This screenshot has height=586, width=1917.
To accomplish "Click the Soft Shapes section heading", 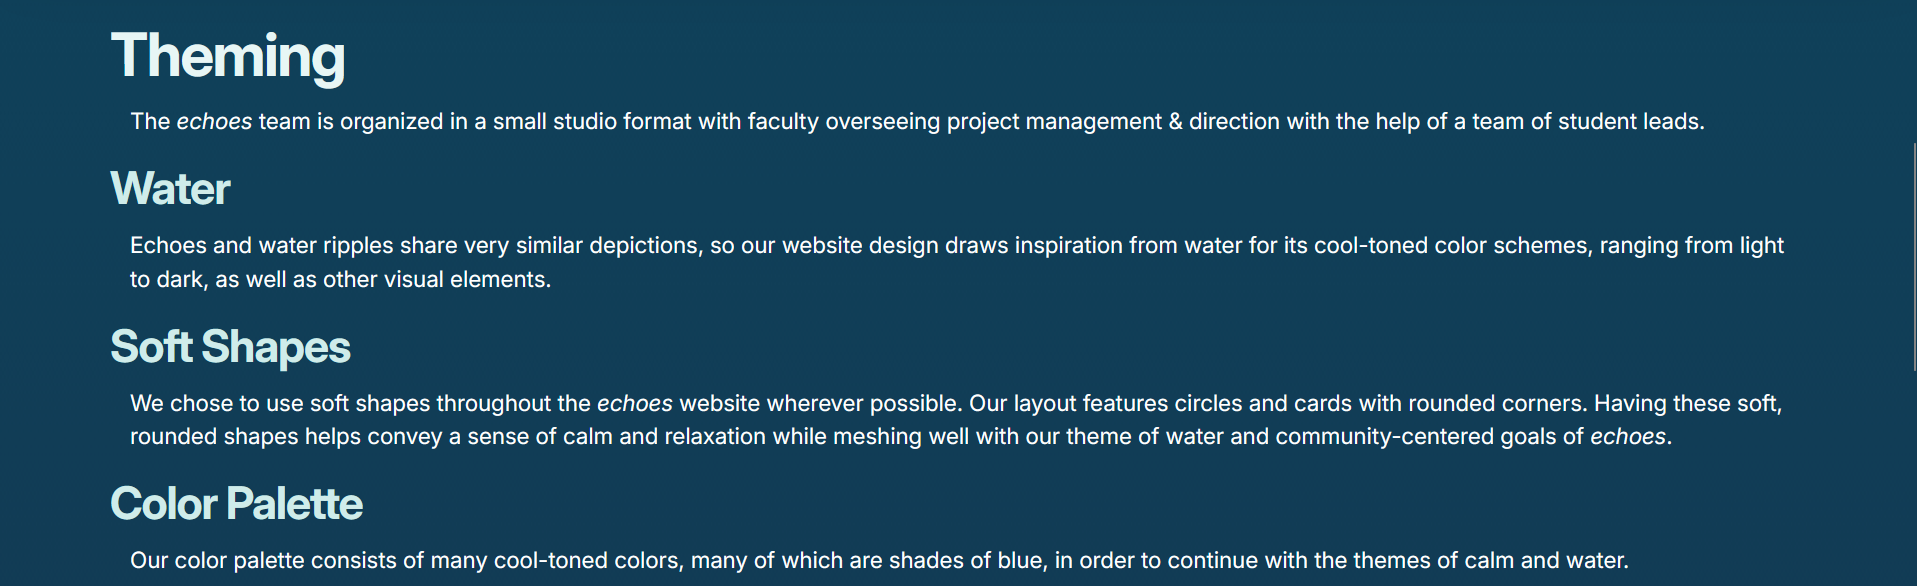I will tap(230, 347).
